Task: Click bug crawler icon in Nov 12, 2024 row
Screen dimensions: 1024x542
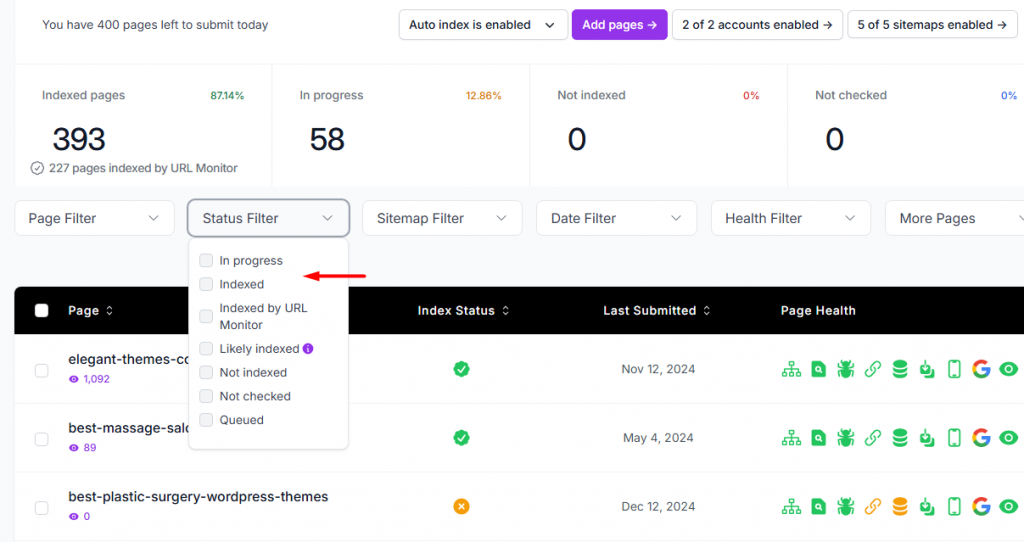Action: tap(846, 370)
